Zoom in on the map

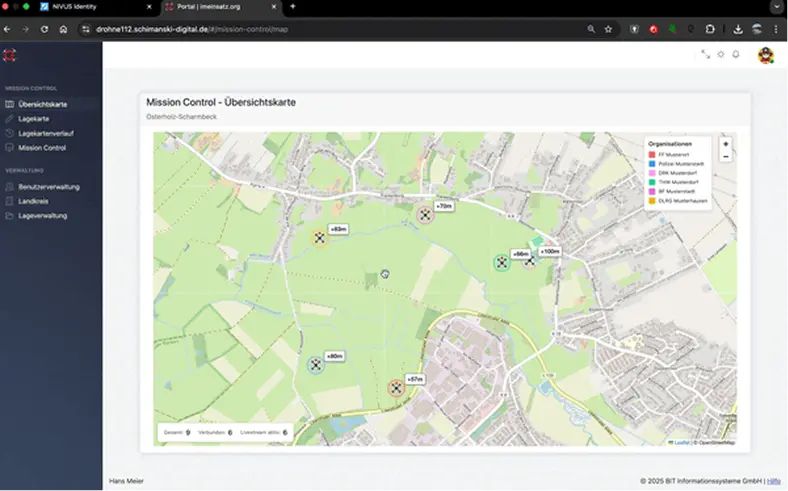[726, 144]
